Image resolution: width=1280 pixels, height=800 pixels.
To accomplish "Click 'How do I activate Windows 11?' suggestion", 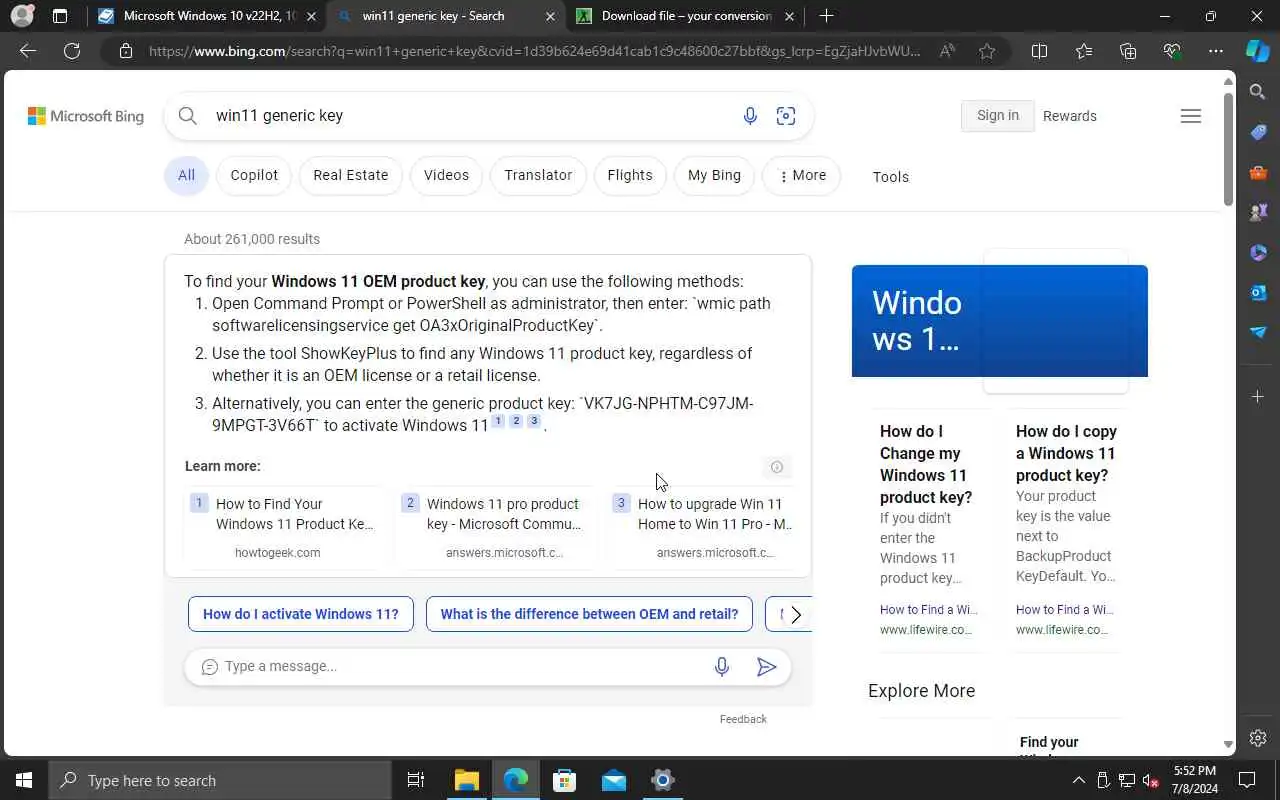I will click(300, 615).
